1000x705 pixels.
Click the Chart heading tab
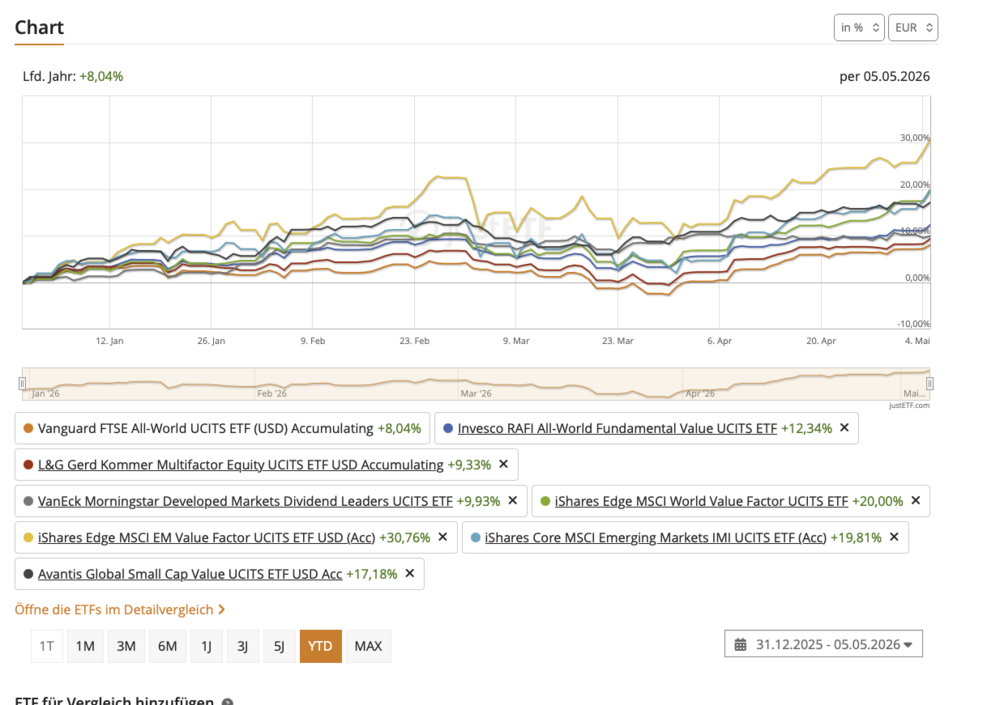pyautogui.click(x=39, y=28)
